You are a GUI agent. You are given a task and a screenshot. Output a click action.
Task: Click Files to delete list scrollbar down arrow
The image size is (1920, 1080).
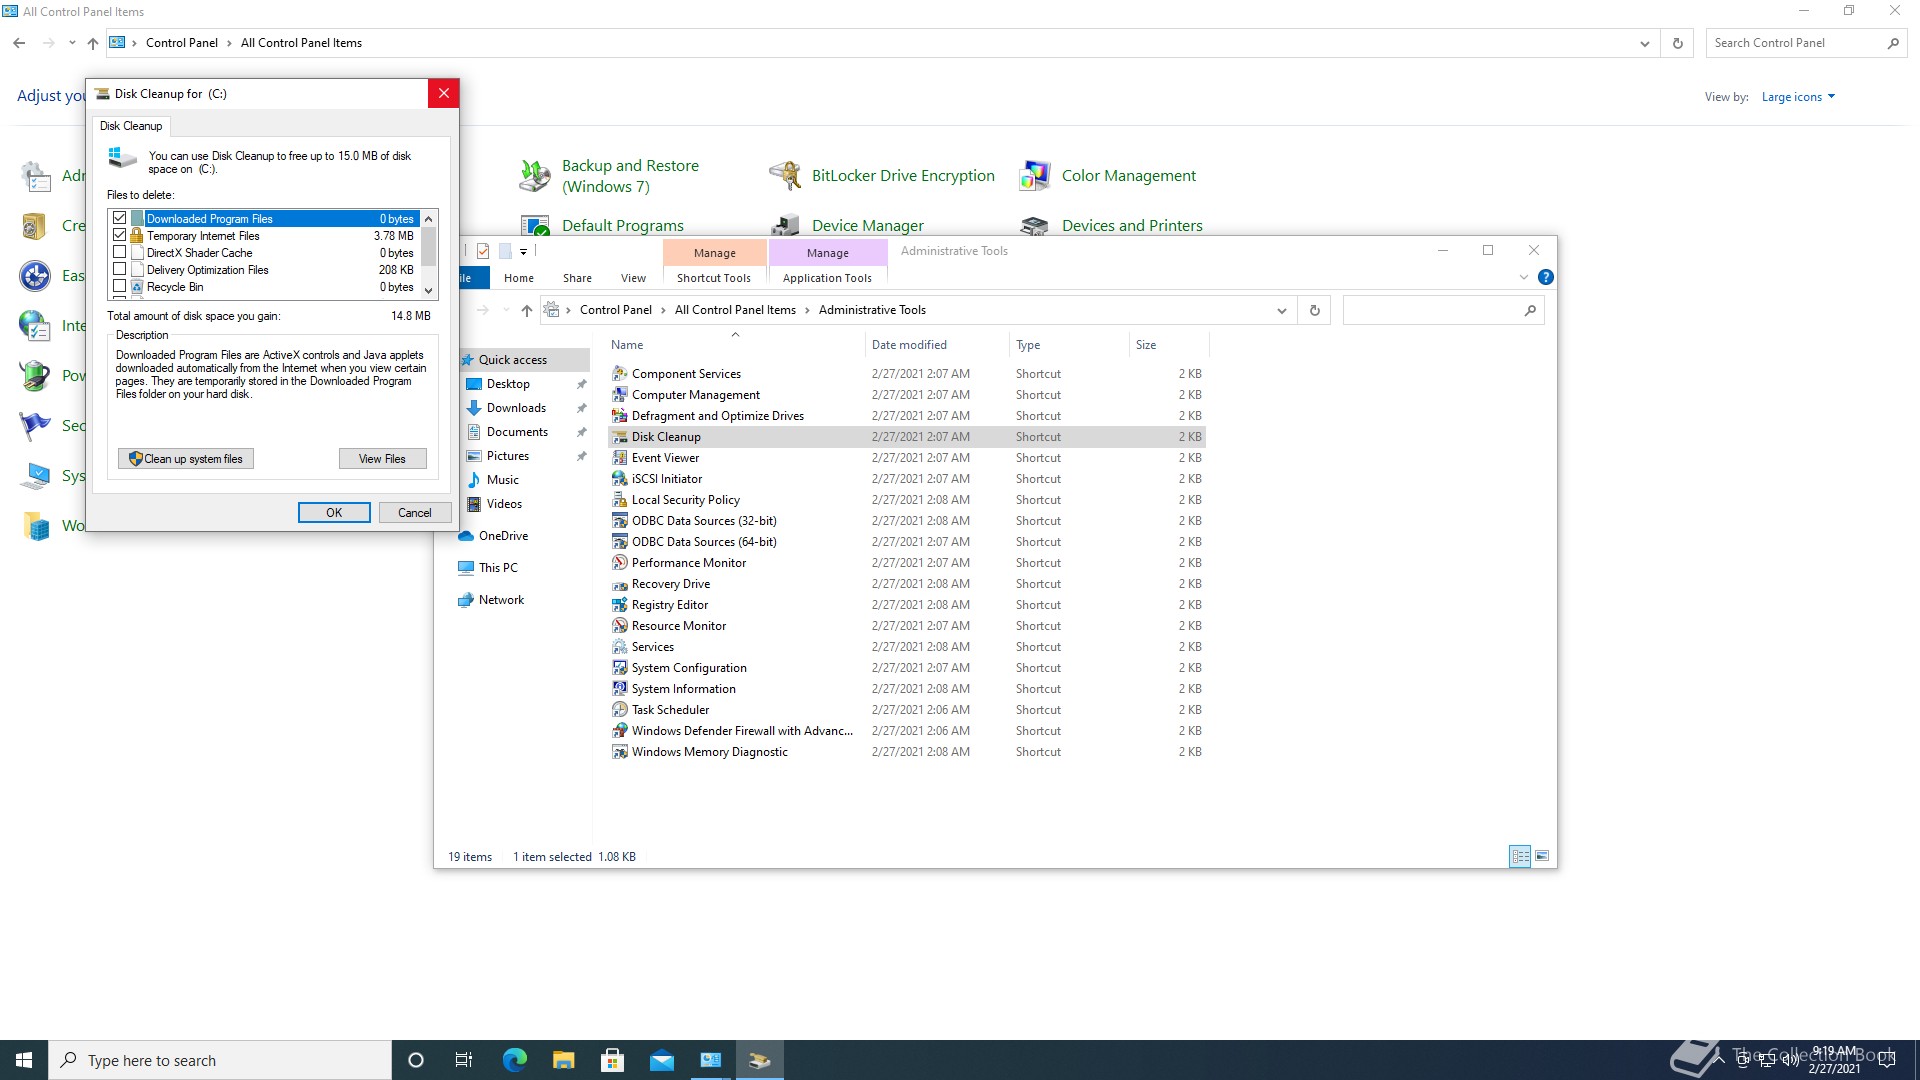coord(429,290)
